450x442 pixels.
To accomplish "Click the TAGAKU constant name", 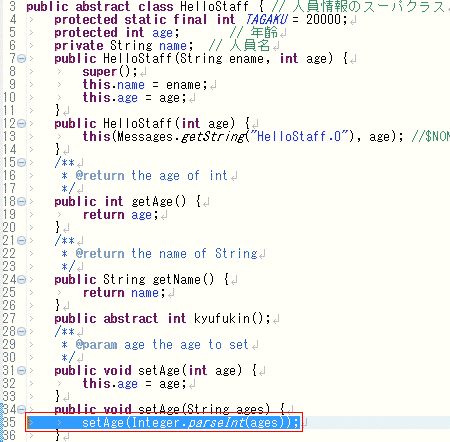I will (266, 19).
